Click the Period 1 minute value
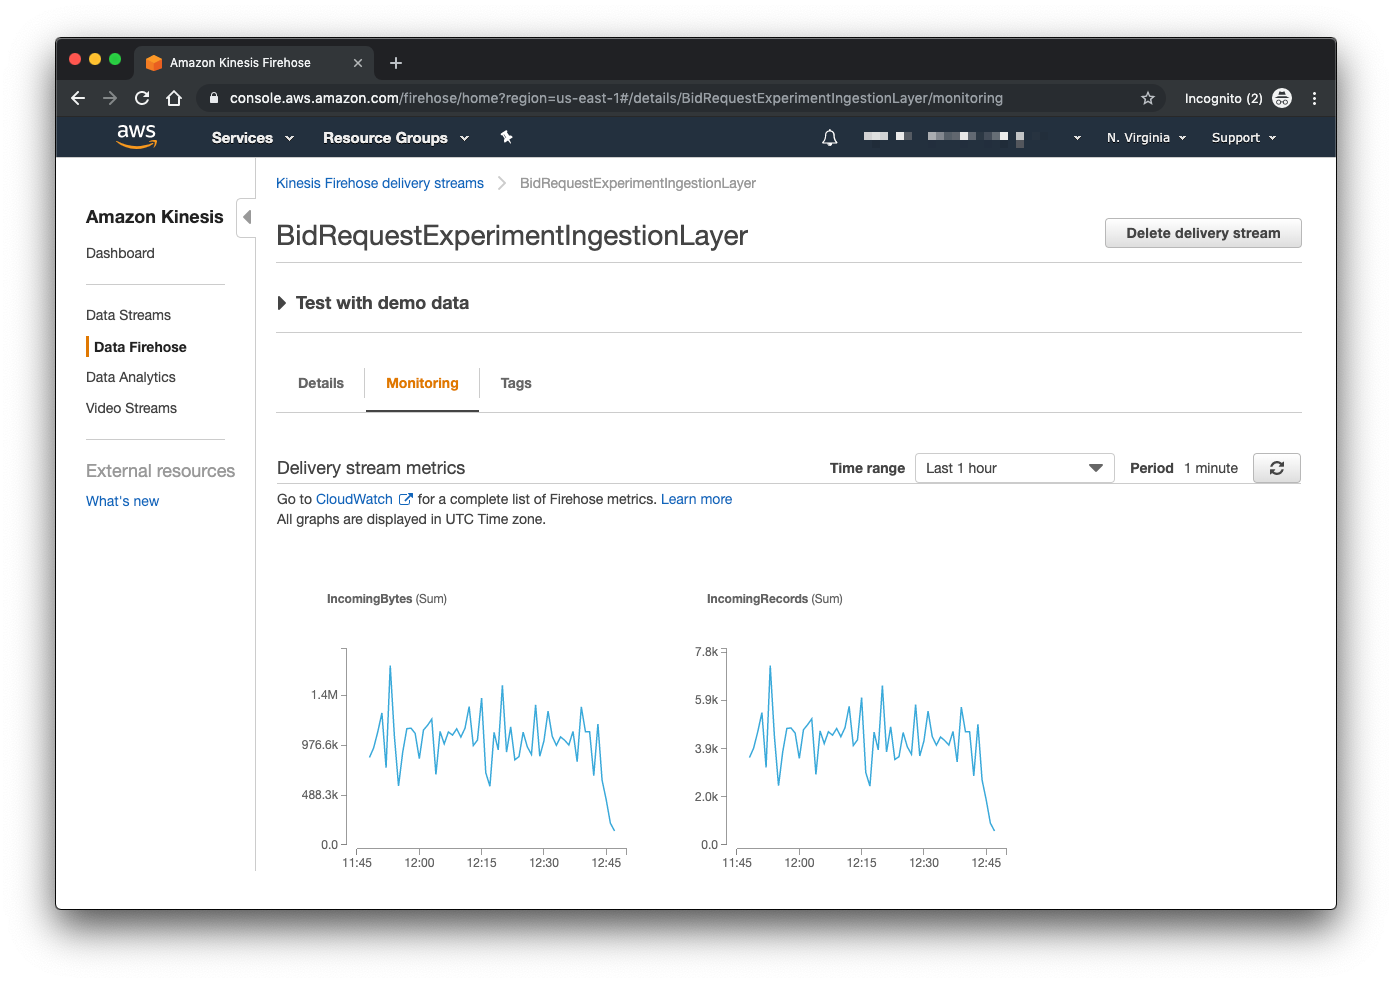This screenshot has height=983, width=1392. tap(1211, 468)
